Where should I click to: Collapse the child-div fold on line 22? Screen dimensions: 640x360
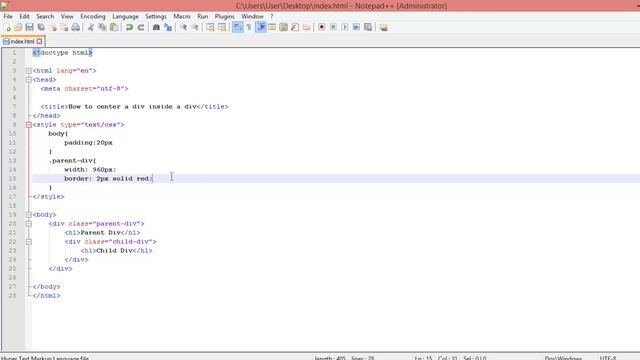click(29, 242)
